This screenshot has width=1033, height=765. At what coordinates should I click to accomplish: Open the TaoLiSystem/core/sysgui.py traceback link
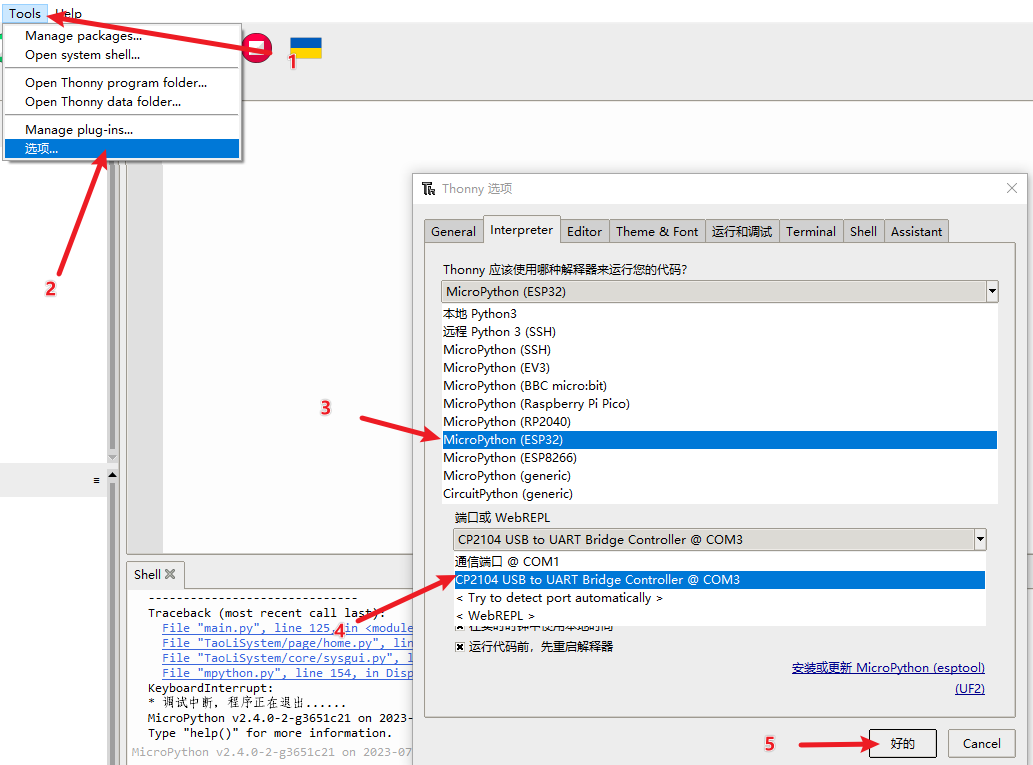click(287, 658)
